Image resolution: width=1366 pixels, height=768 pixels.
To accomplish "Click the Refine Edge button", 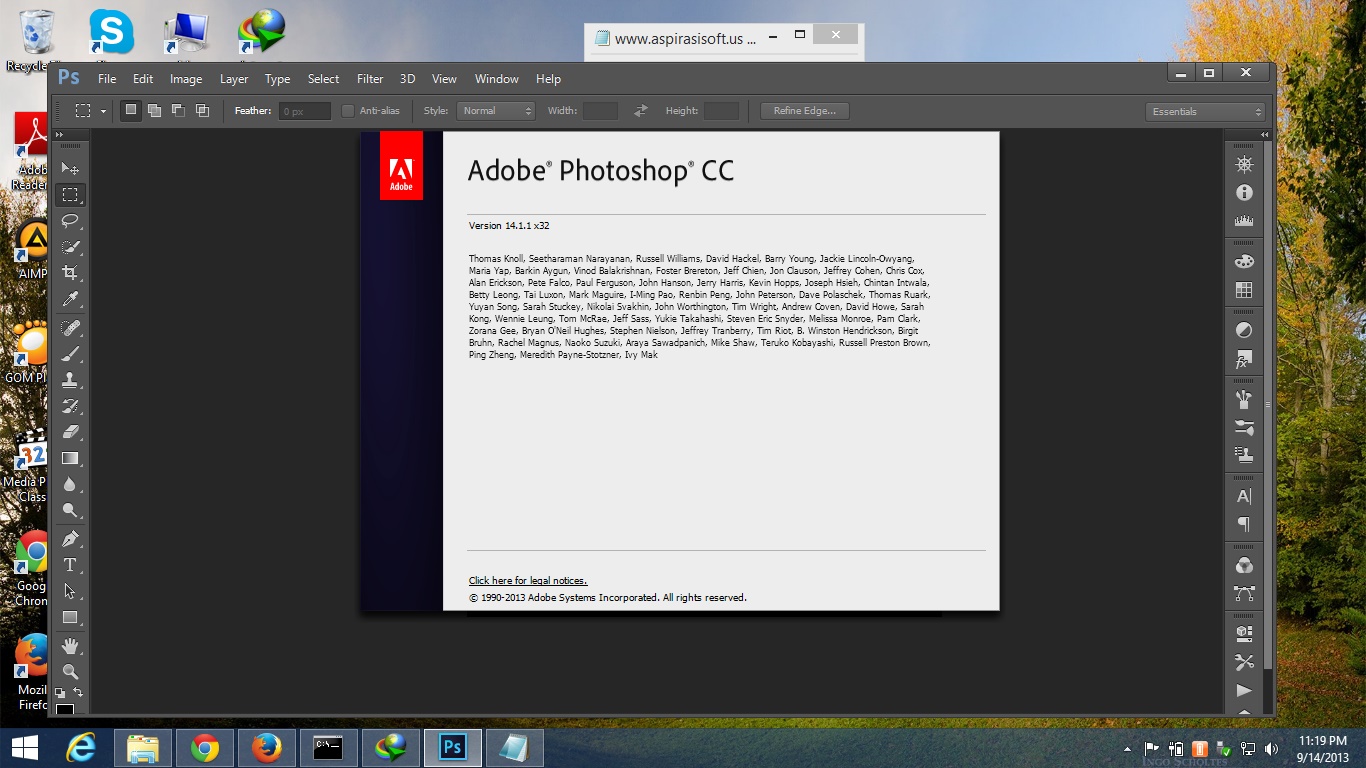I will coord(805,111).
